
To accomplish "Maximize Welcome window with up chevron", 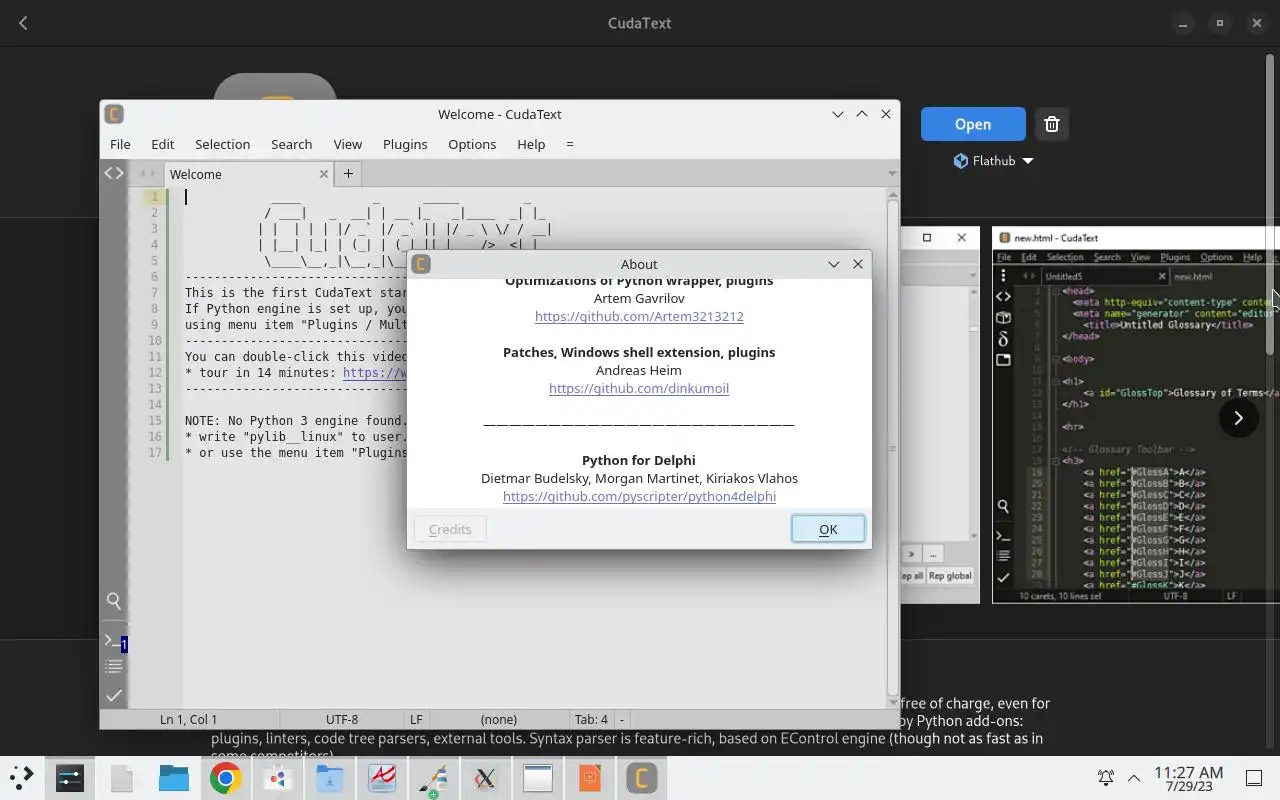I will tap(861, 114).
